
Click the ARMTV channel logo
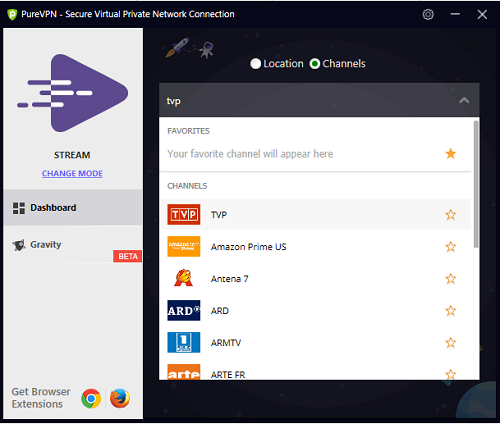(x=184, y=342)
